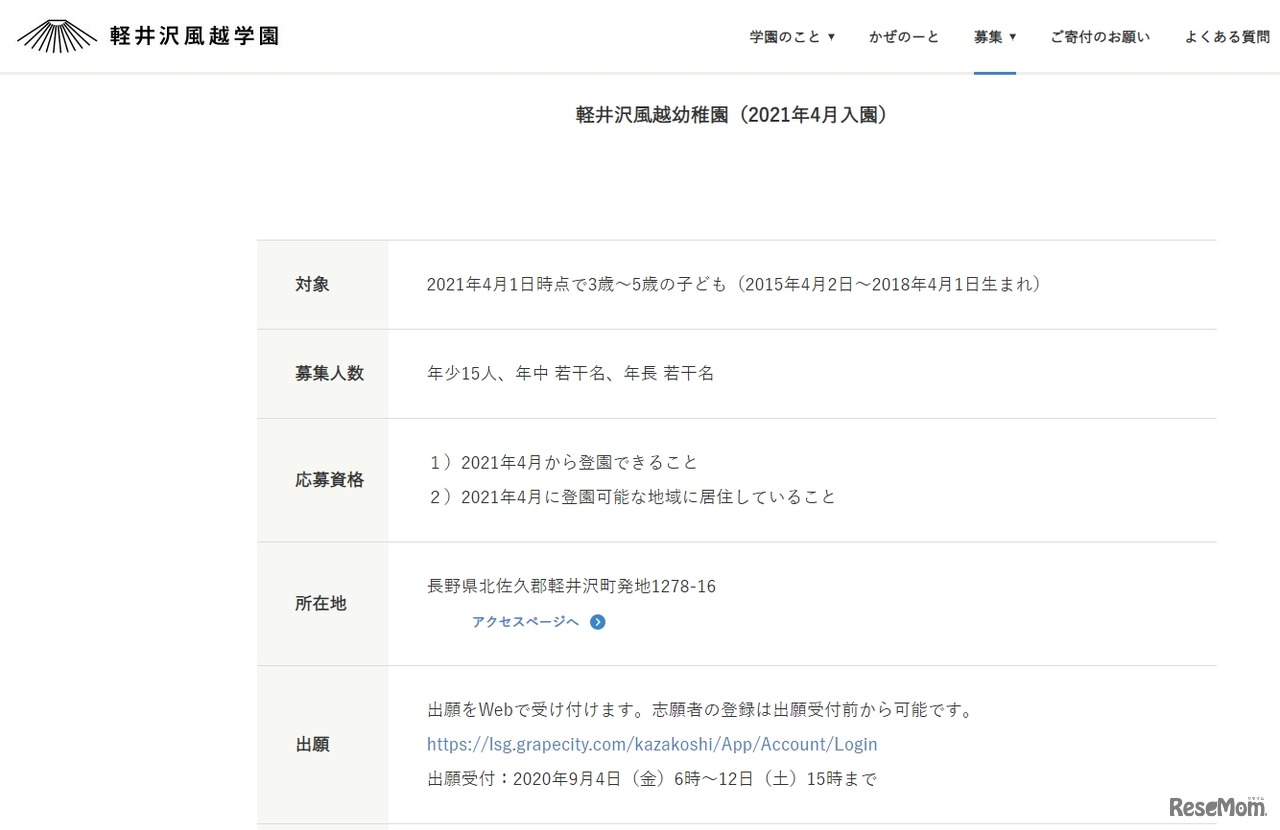
Task: Follow the アクセスページへ link
Action: (525, 622)
